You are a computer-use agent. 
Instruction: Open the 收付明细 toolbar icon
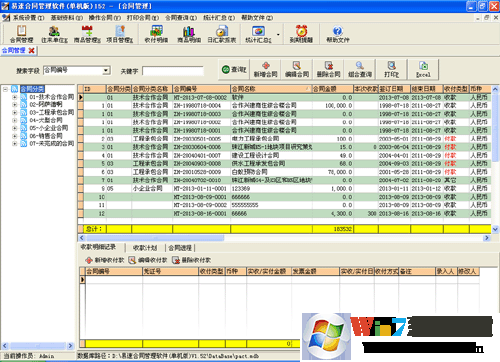coord(156,34)
